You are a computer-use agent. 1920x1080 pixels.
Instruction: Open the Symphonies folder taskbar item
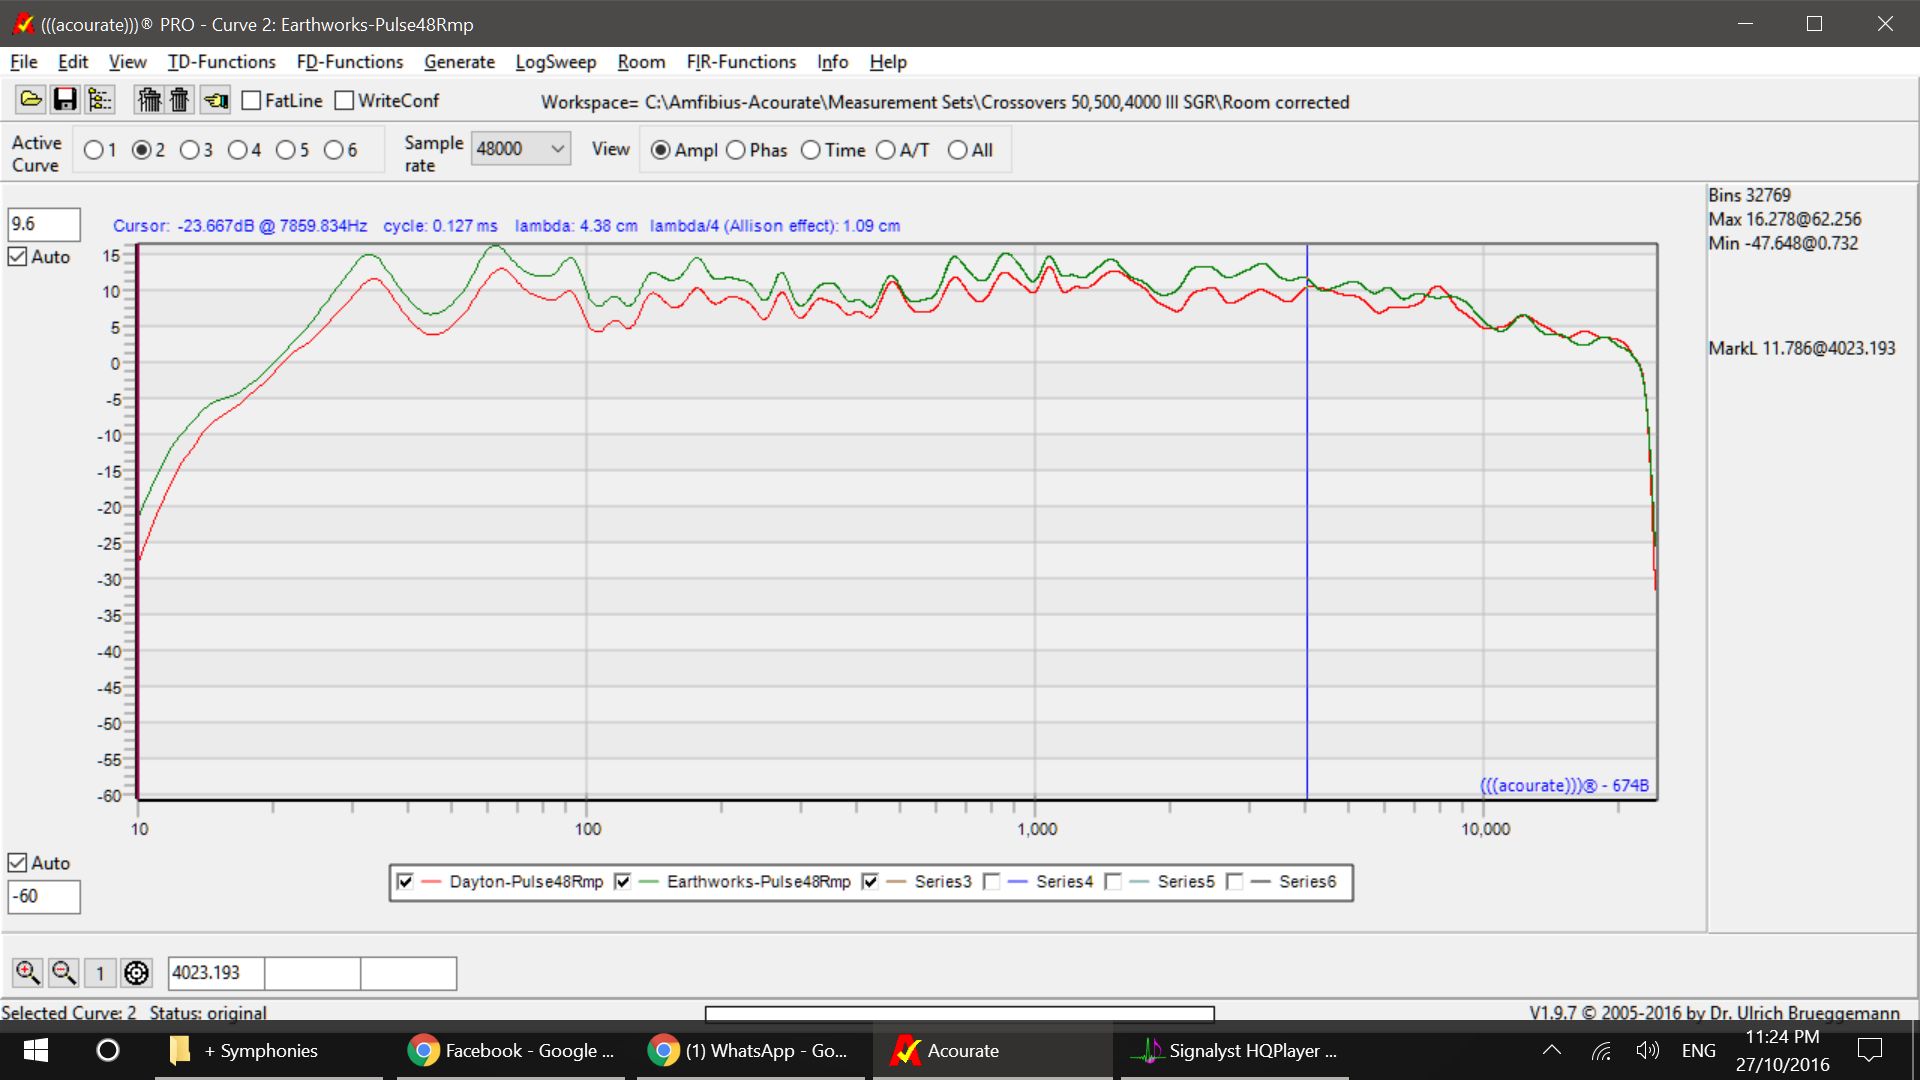269,1050
